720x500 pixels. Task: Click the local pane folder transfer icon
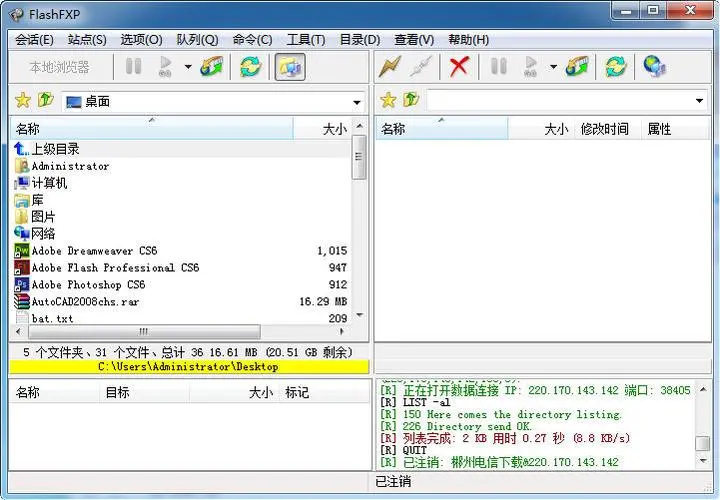coord(212,67)
